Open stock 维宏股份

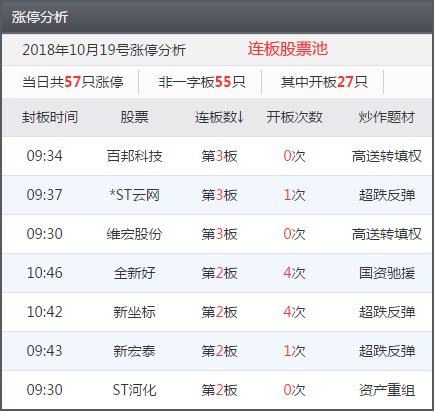(x=134, y=234)
